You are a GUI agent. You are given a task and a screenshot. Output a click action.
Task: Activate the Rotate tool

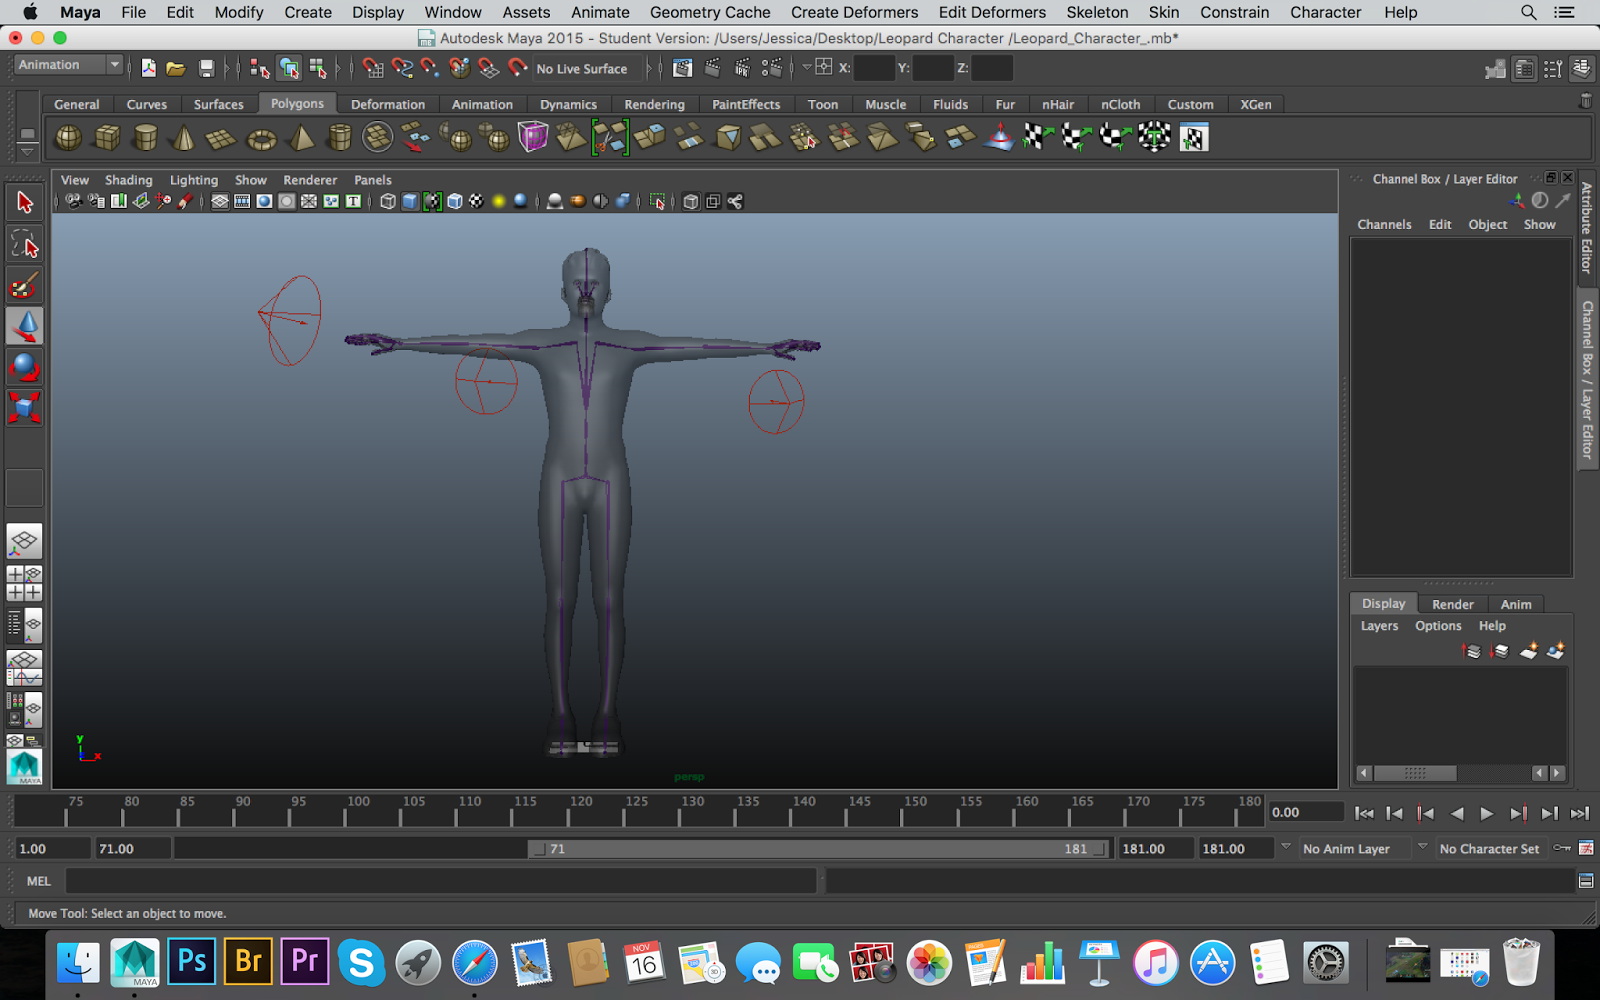tap(24, 367)
